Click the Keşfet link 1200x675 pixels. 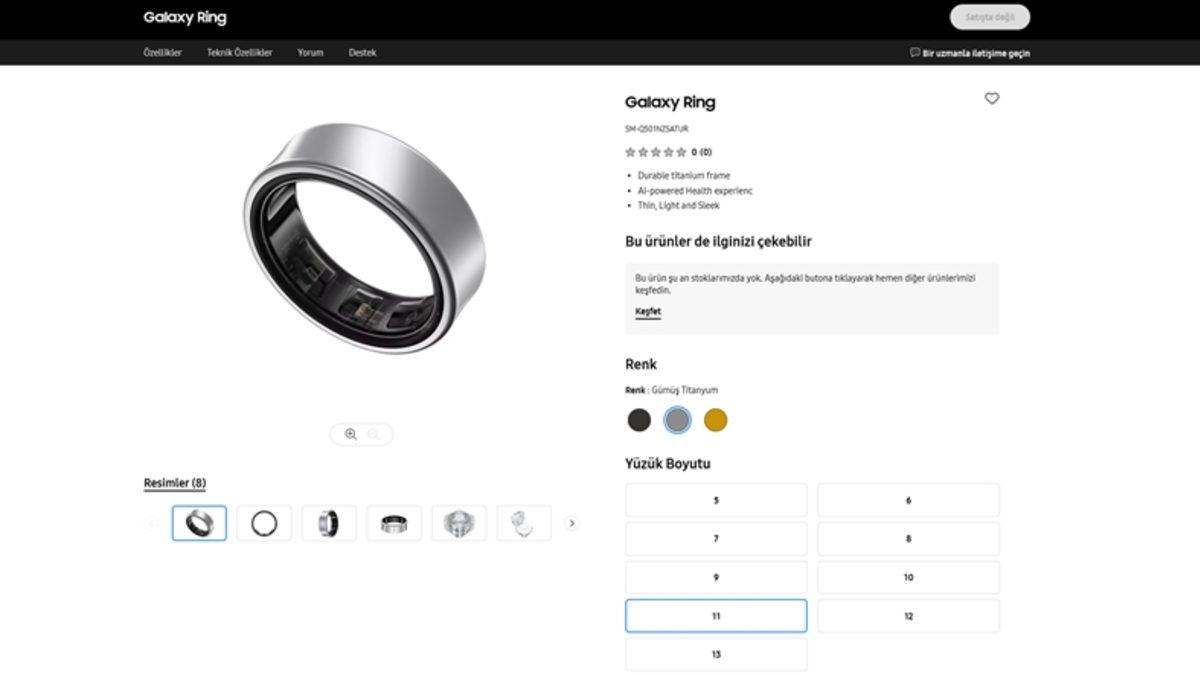[x=647, y=311]
